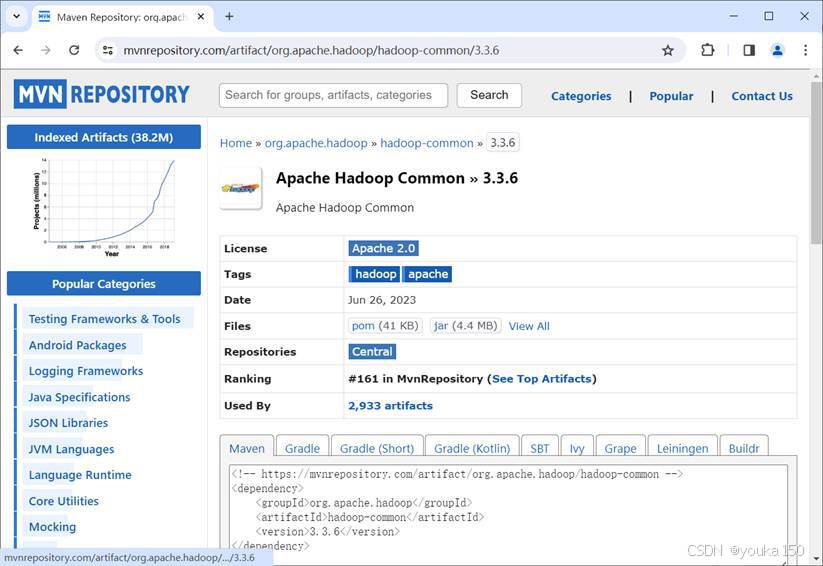Open Logging Frameworks category

[86, 371]
